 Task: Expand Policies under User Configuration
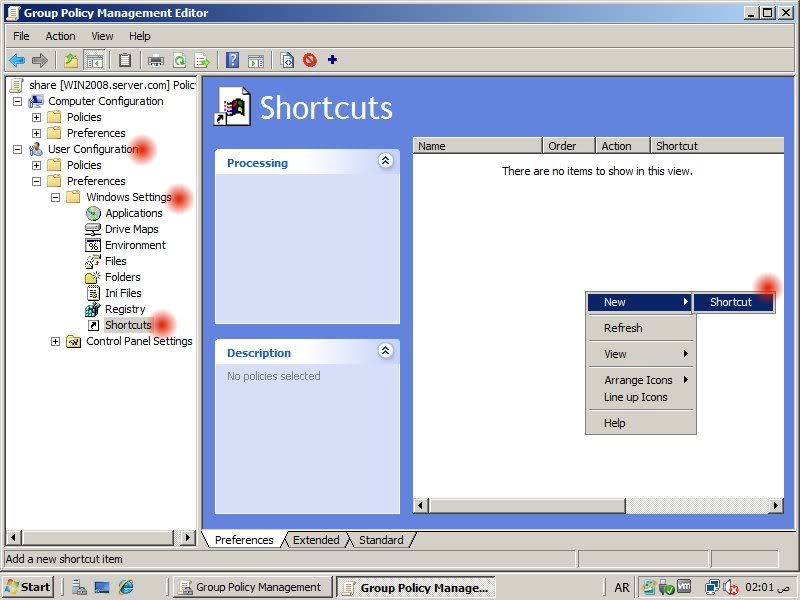click(36, 165)
